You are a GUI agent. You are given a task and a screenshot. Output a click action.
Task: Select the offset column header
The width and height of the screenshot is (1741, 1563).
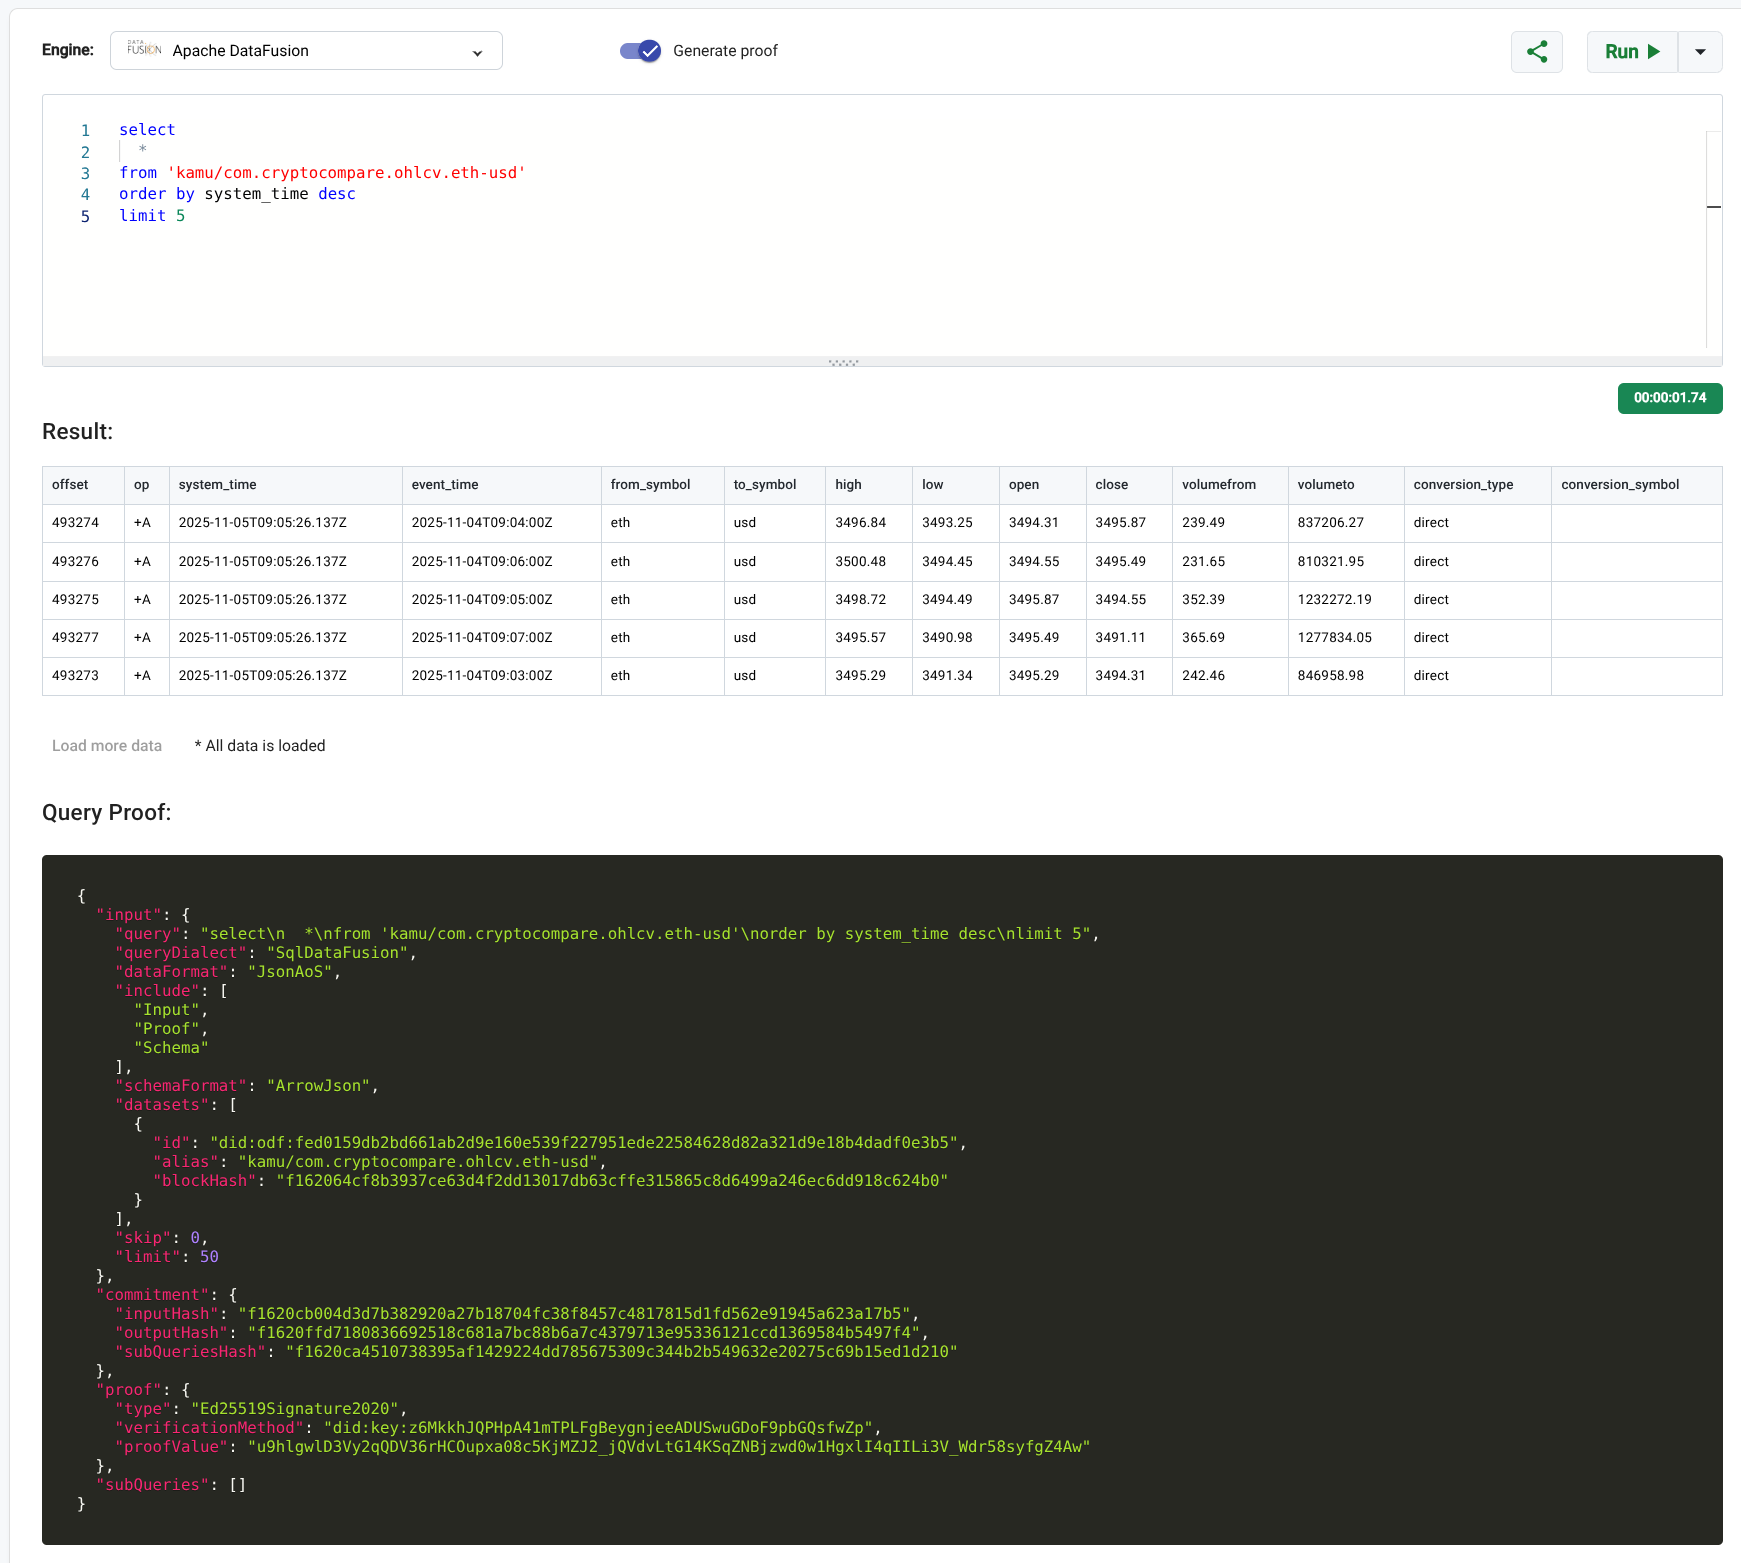click(x=70, y=485)
